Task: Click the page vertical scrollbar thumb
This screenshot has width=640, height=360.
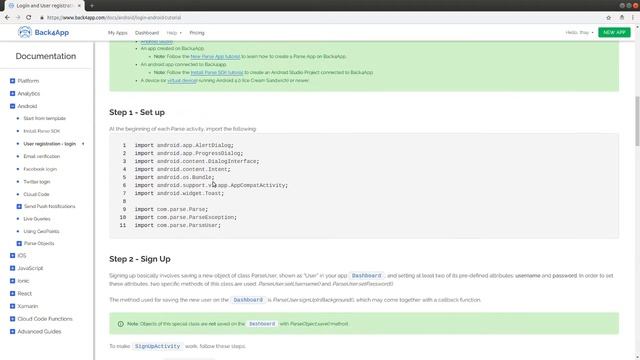Action: (x=637, y=121)
